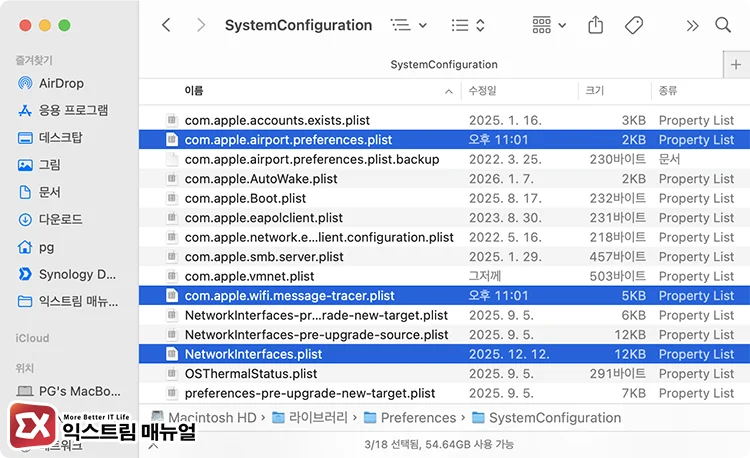Viewport: 750px width, 458px height.
Task: Click the 그저께 date cell
Action: [485, 276]
